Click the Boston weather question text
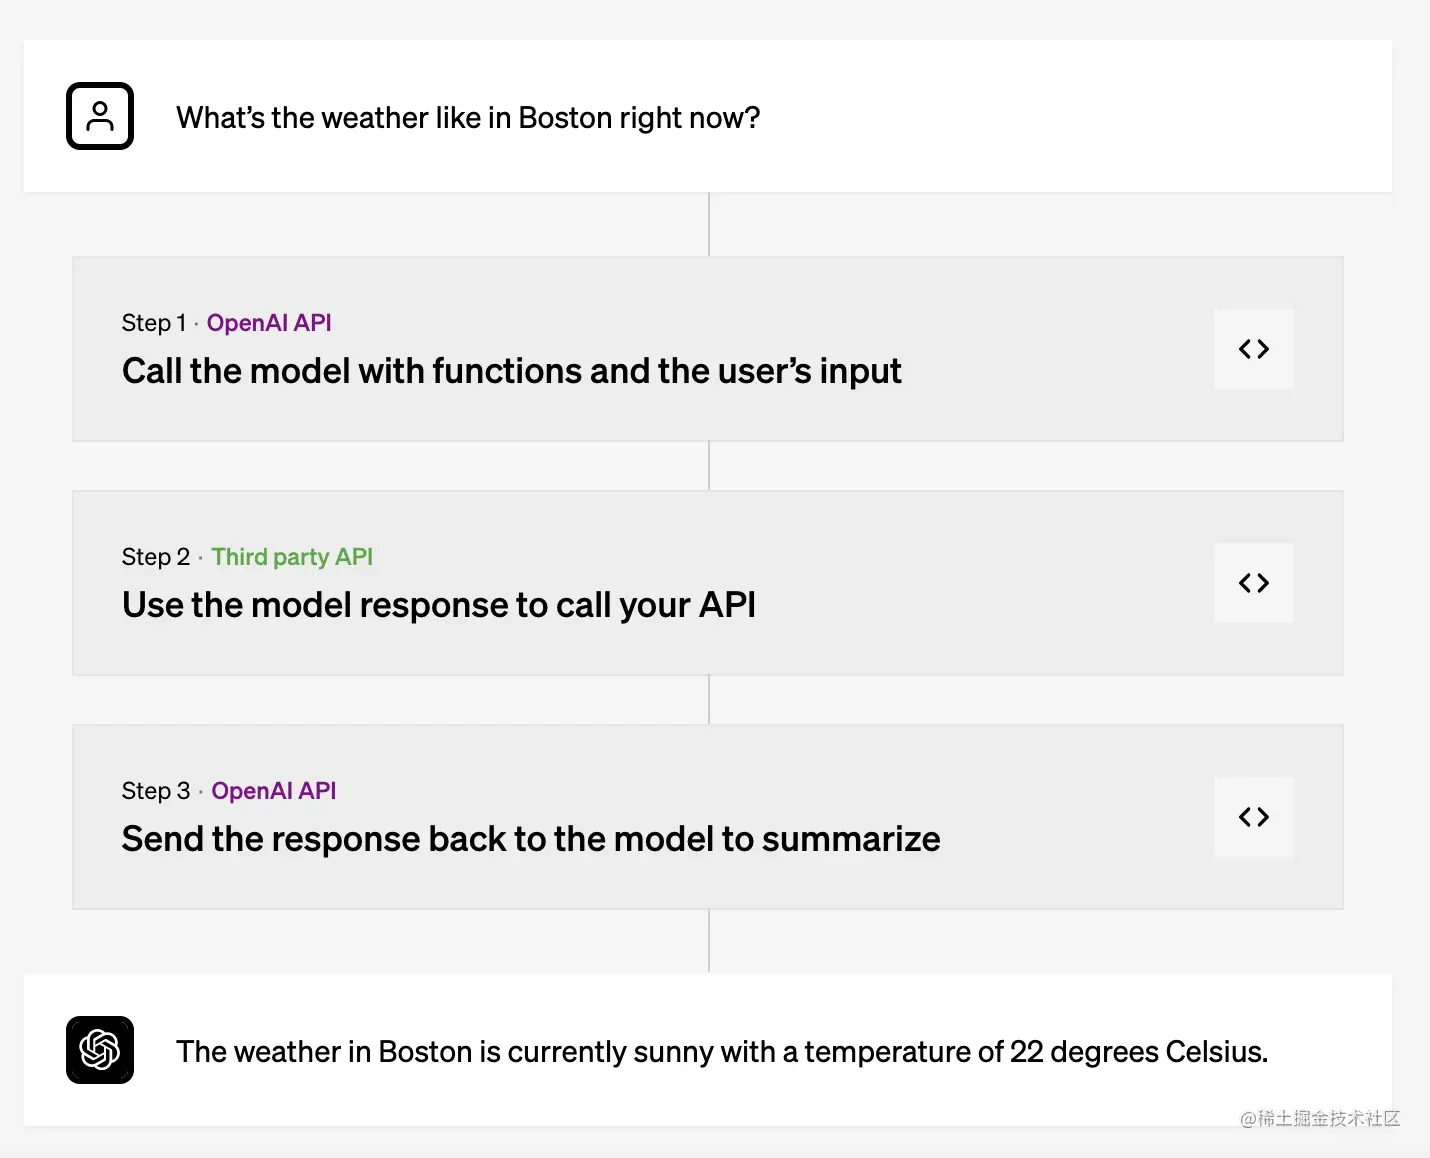Screen dimensions: 1430x1158 click(468, 118)
